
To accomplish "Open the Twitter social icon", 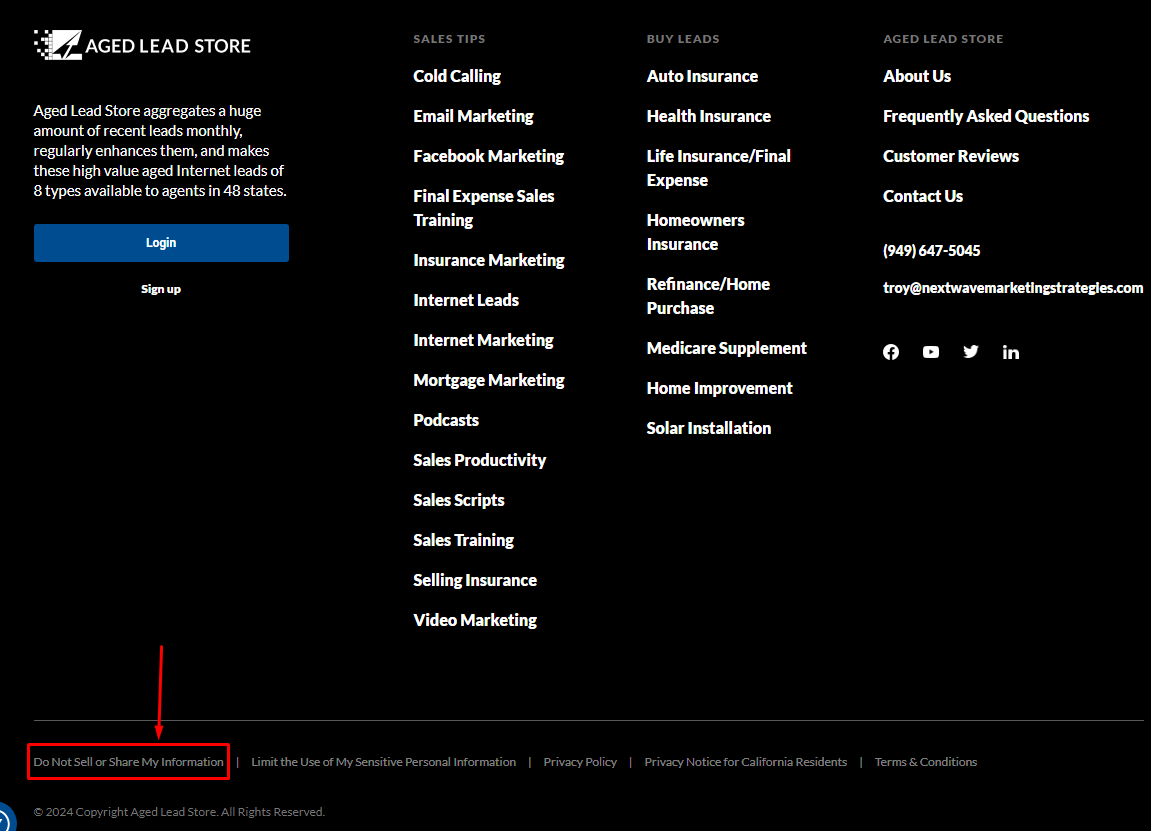I will [970, 352].
